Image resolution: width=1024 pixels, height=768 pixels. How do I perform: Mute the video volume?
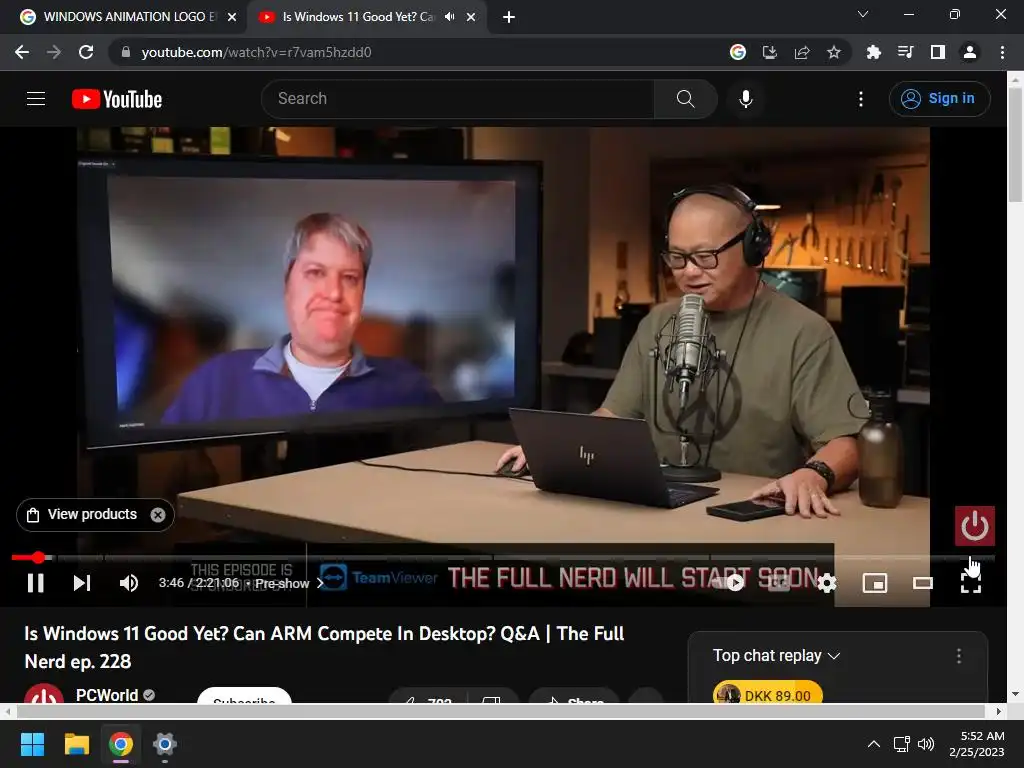(x=129, y=583)
